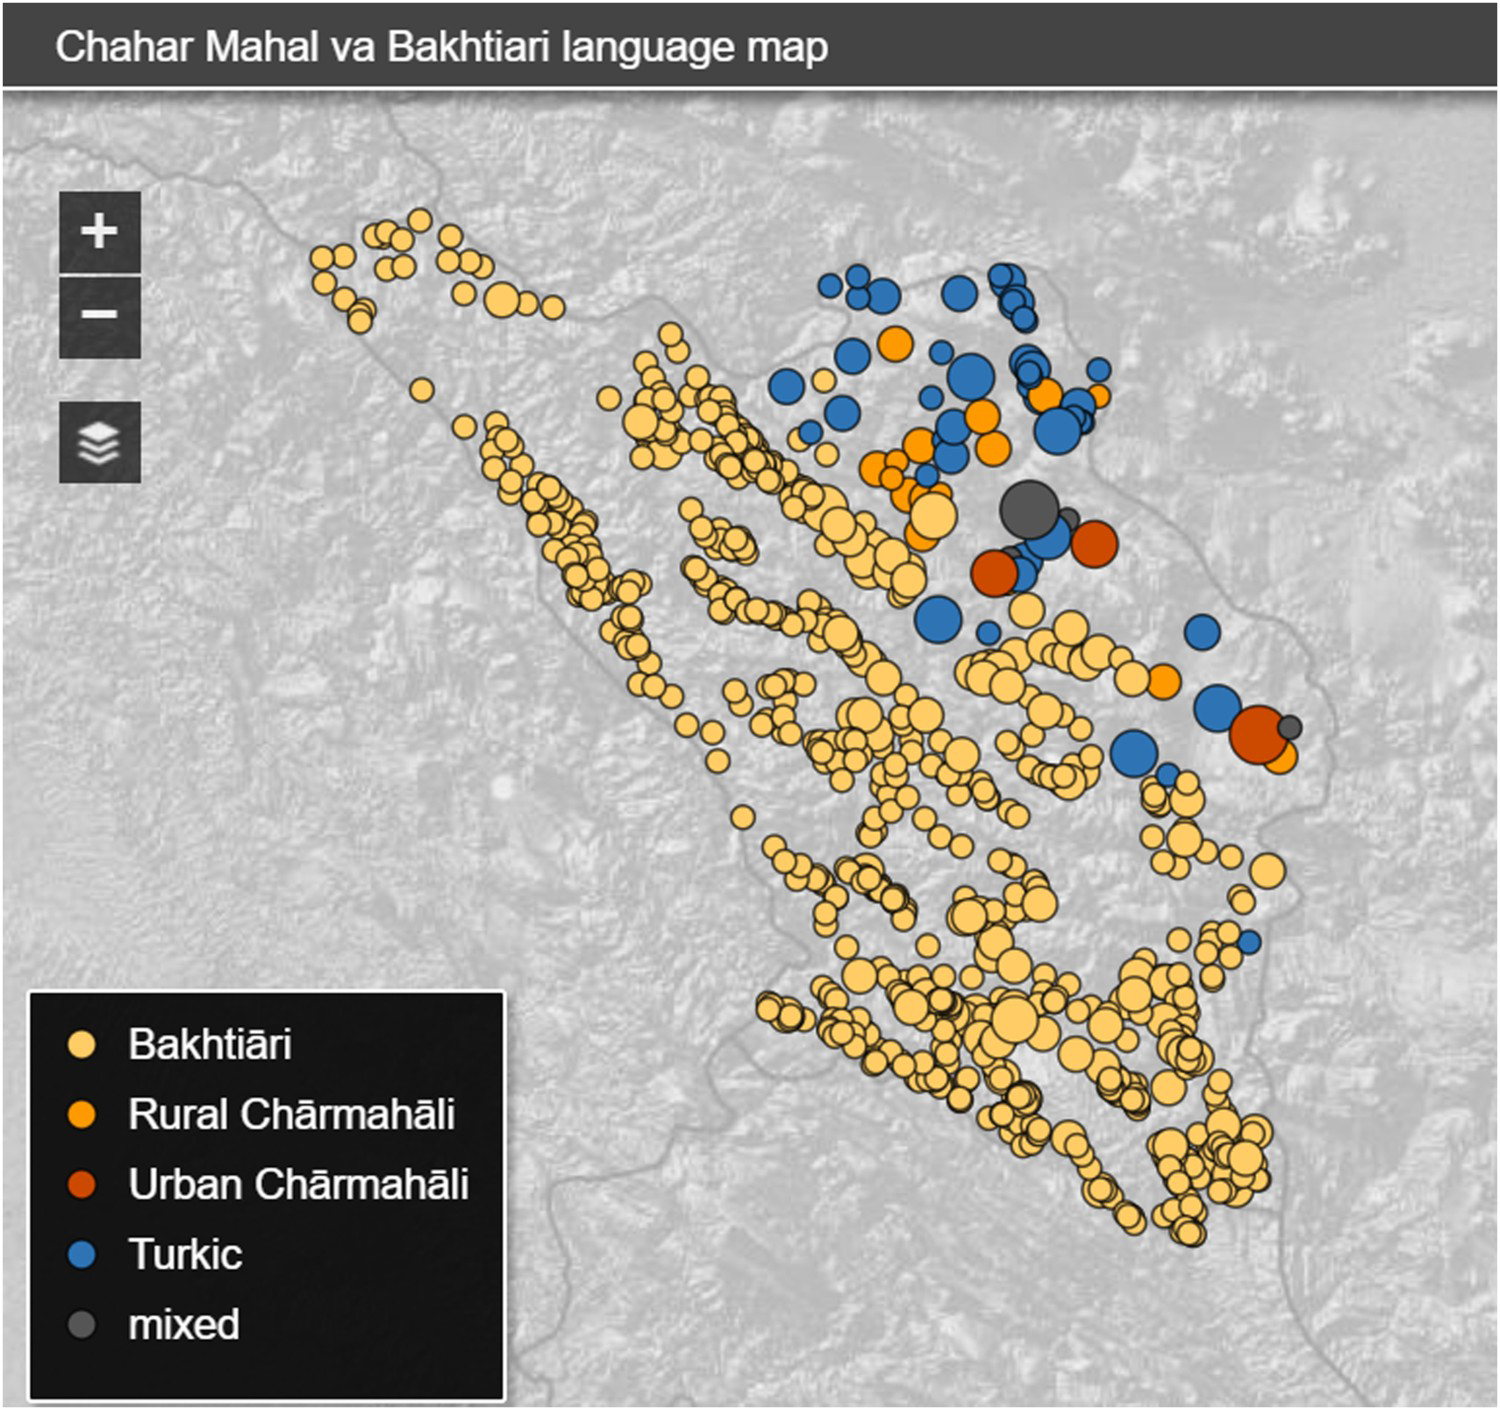Click the Turkic blue legend dot
Image resolution: width=1500 pixels, height=1410 pixels.
(81, 1255)
